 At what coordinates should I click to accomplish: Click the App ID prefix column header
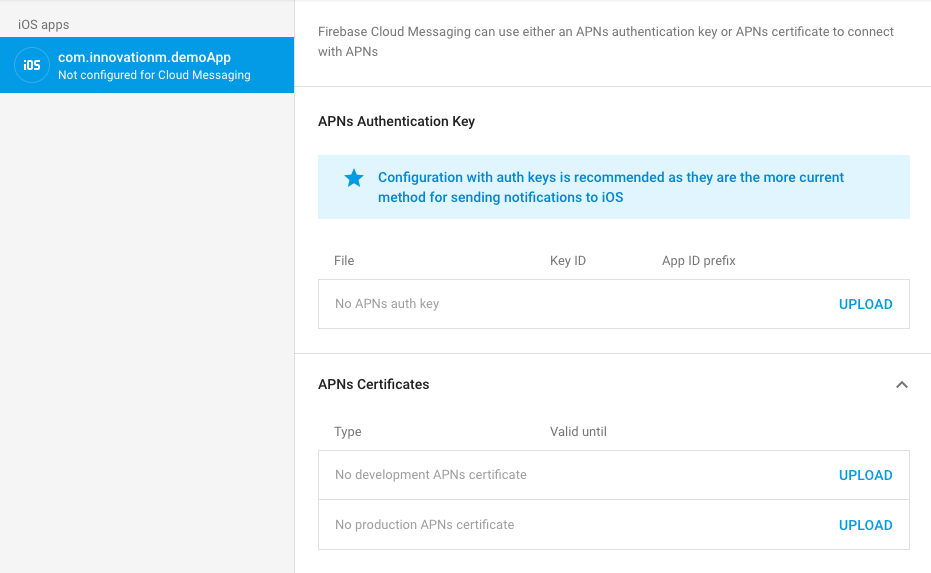click(x=698, y=261)
